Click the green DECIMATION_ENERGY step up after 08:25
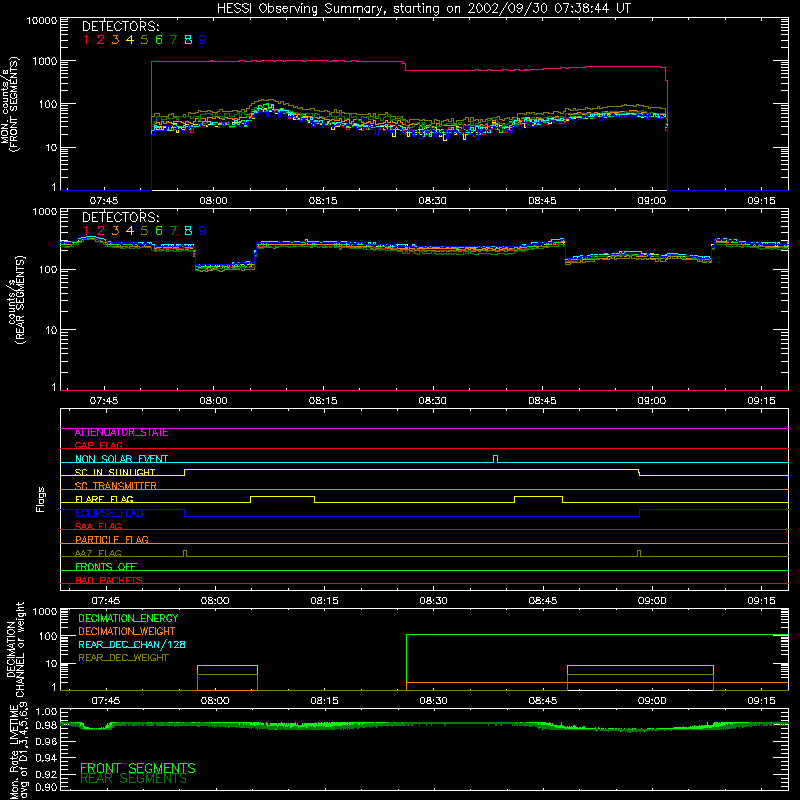 pos(407,661)
